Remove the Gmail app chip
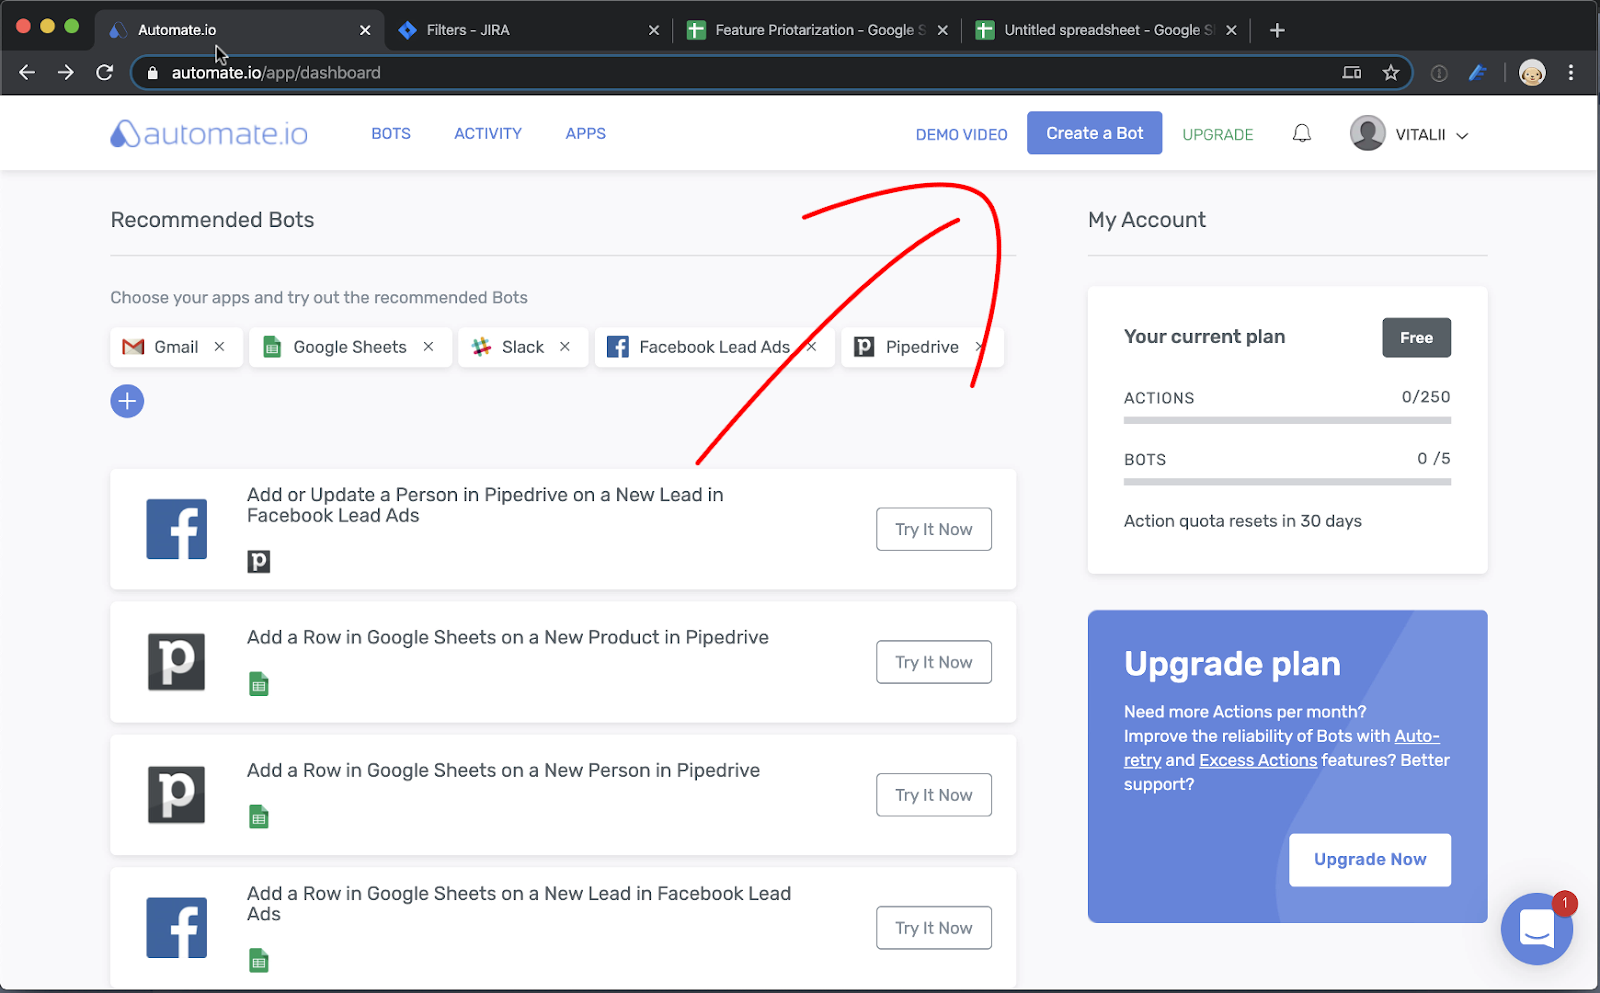 (219, 346)
